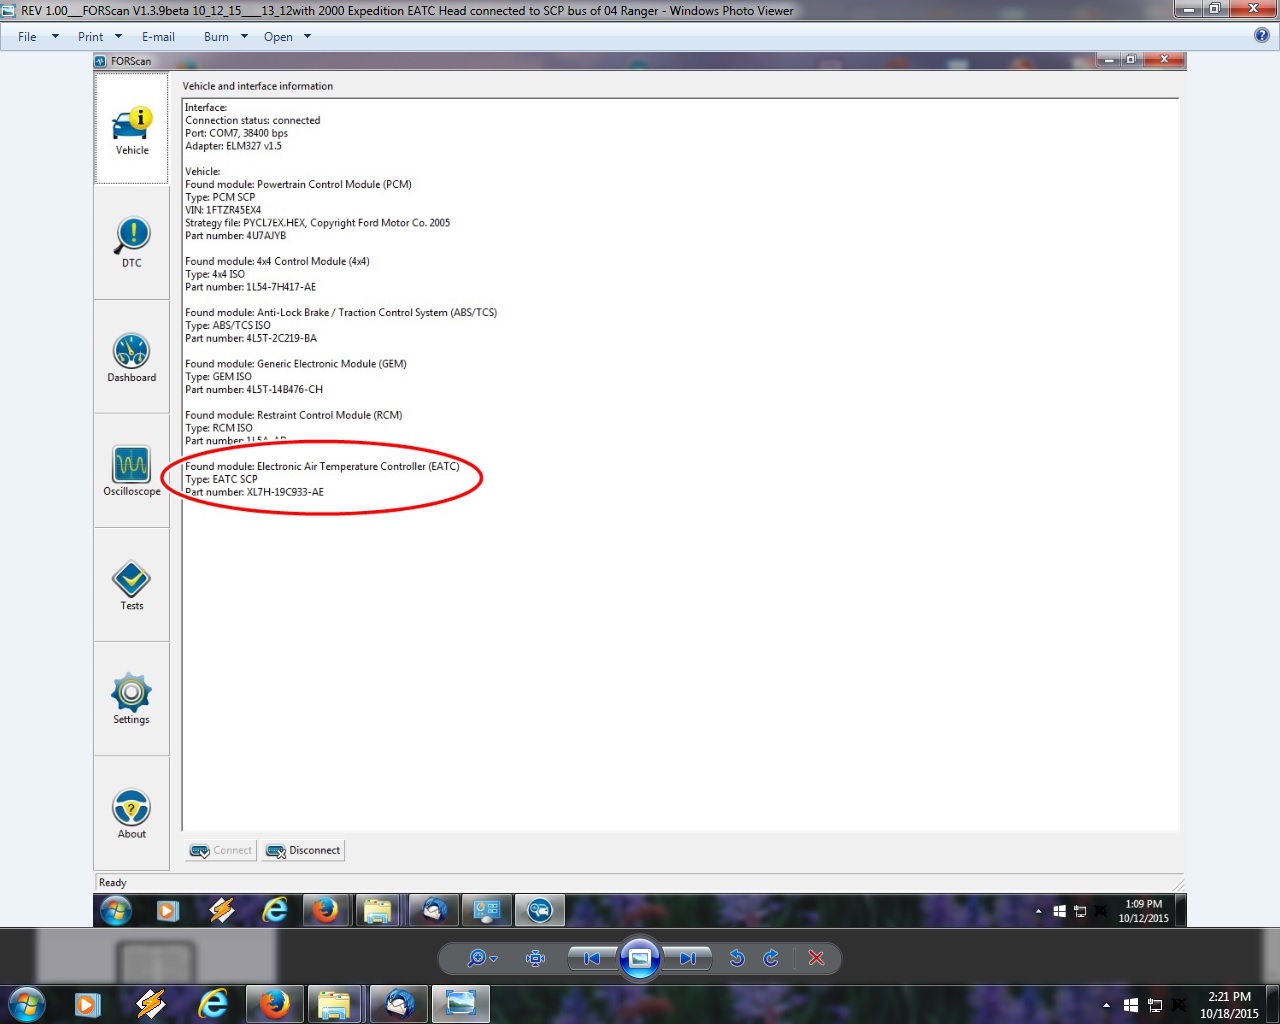Open the zoom magnifier display size control
Screen dimensions: 1280x1024
point(482,958)
